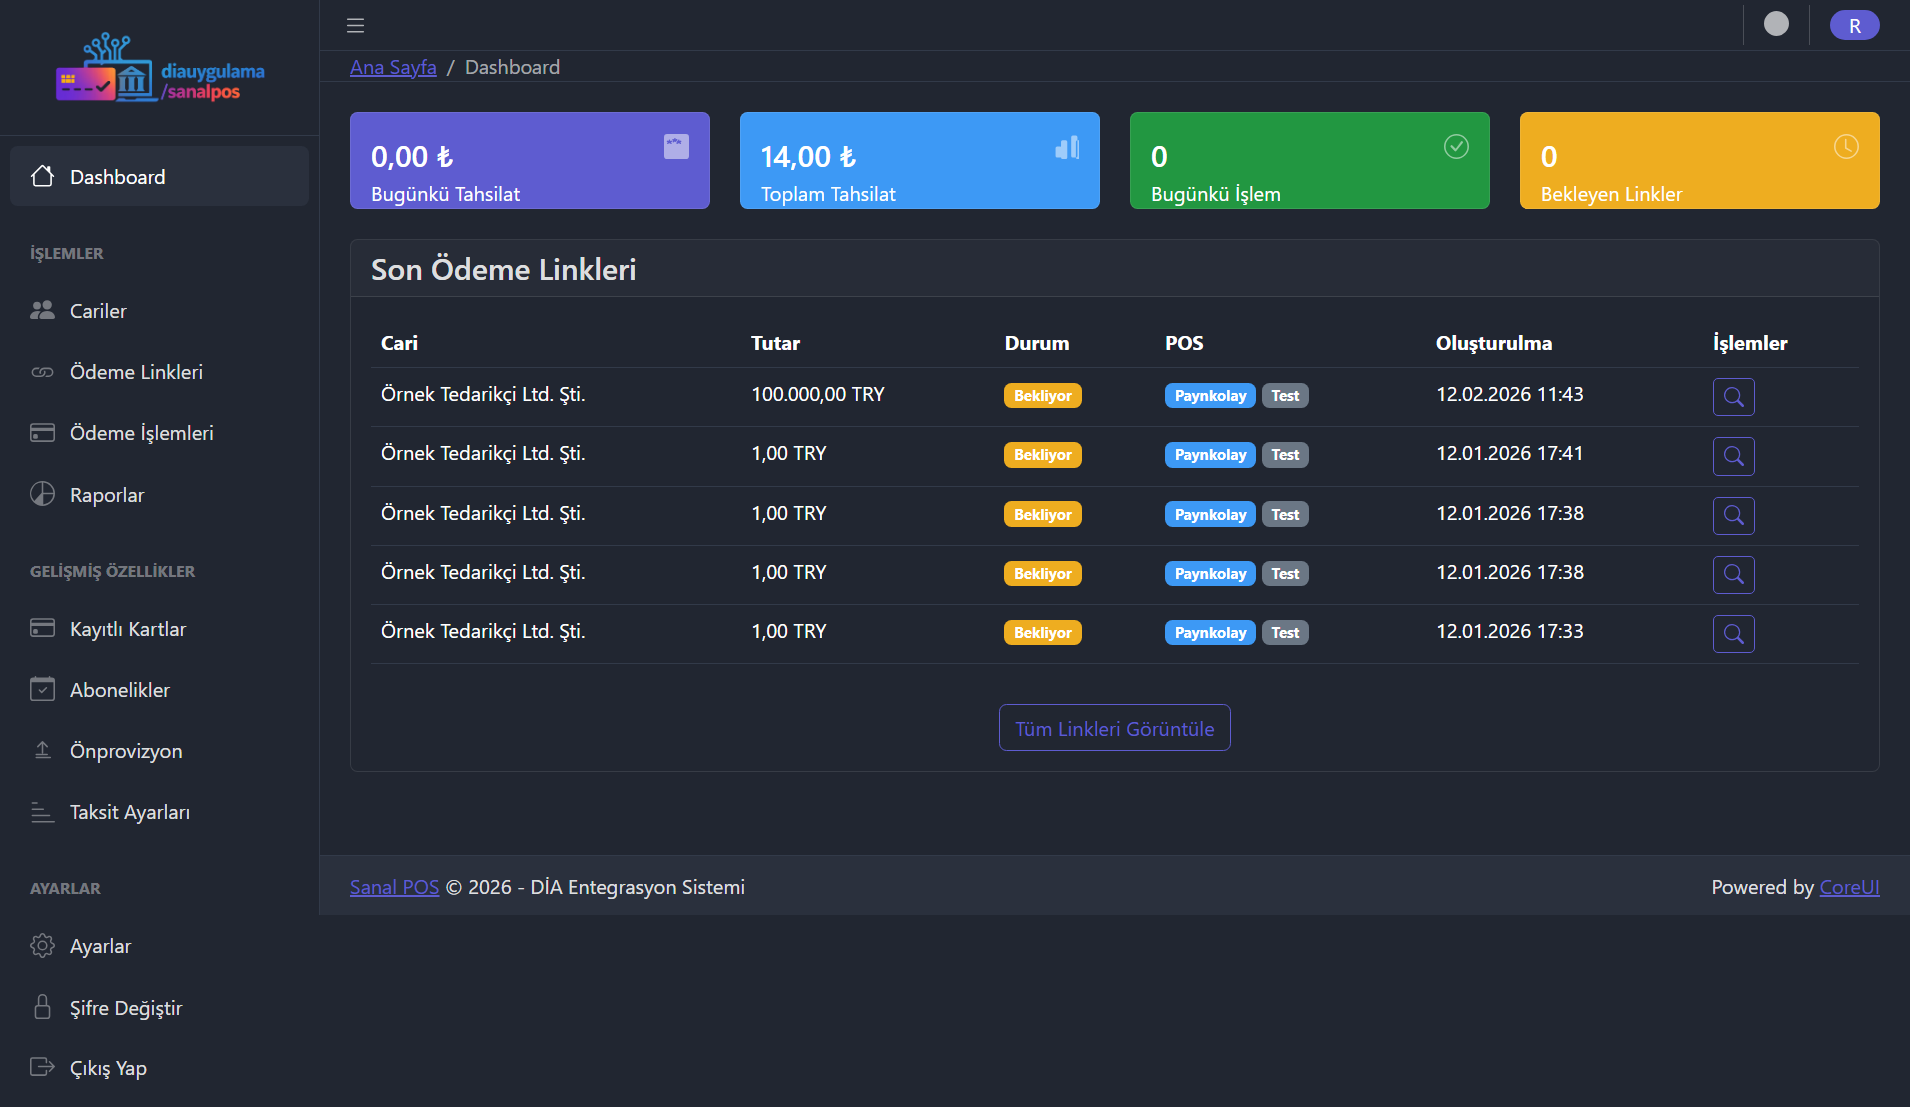Screen dimensions: 1910x1107
Task: Select Önprovizyon from the sidebar
Action: point(159,751)
